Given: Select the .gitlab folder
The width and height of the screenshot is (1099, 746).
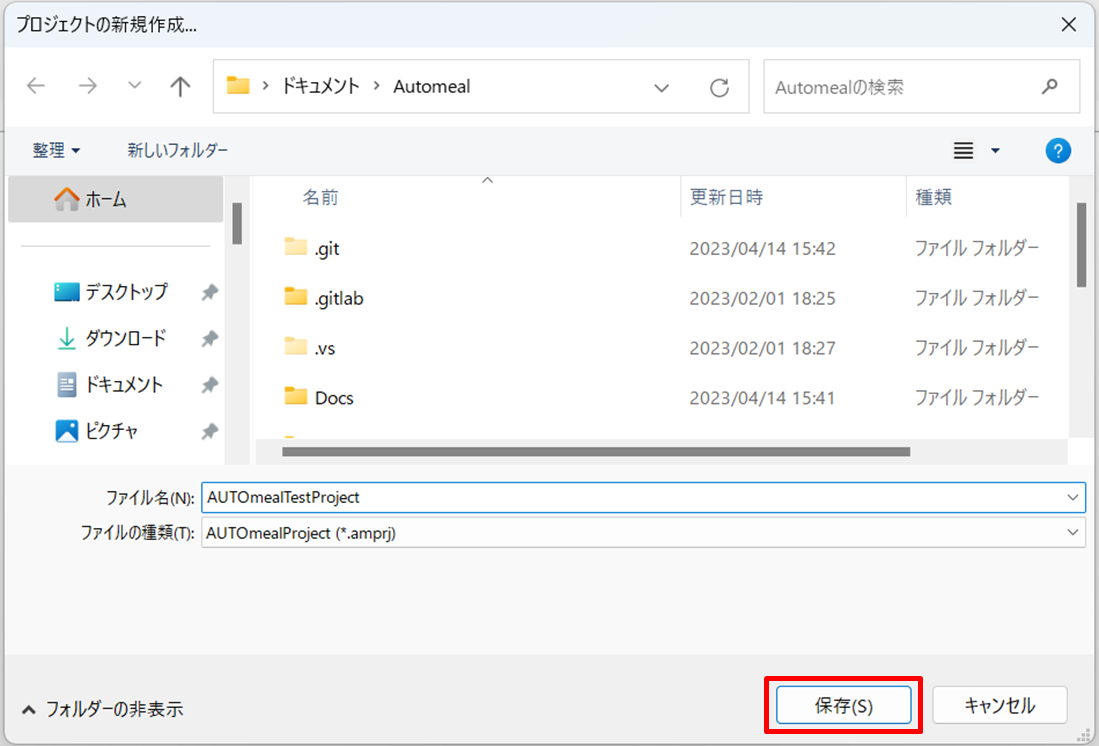Looking at the screenshot, I should [x=338, y=298].
